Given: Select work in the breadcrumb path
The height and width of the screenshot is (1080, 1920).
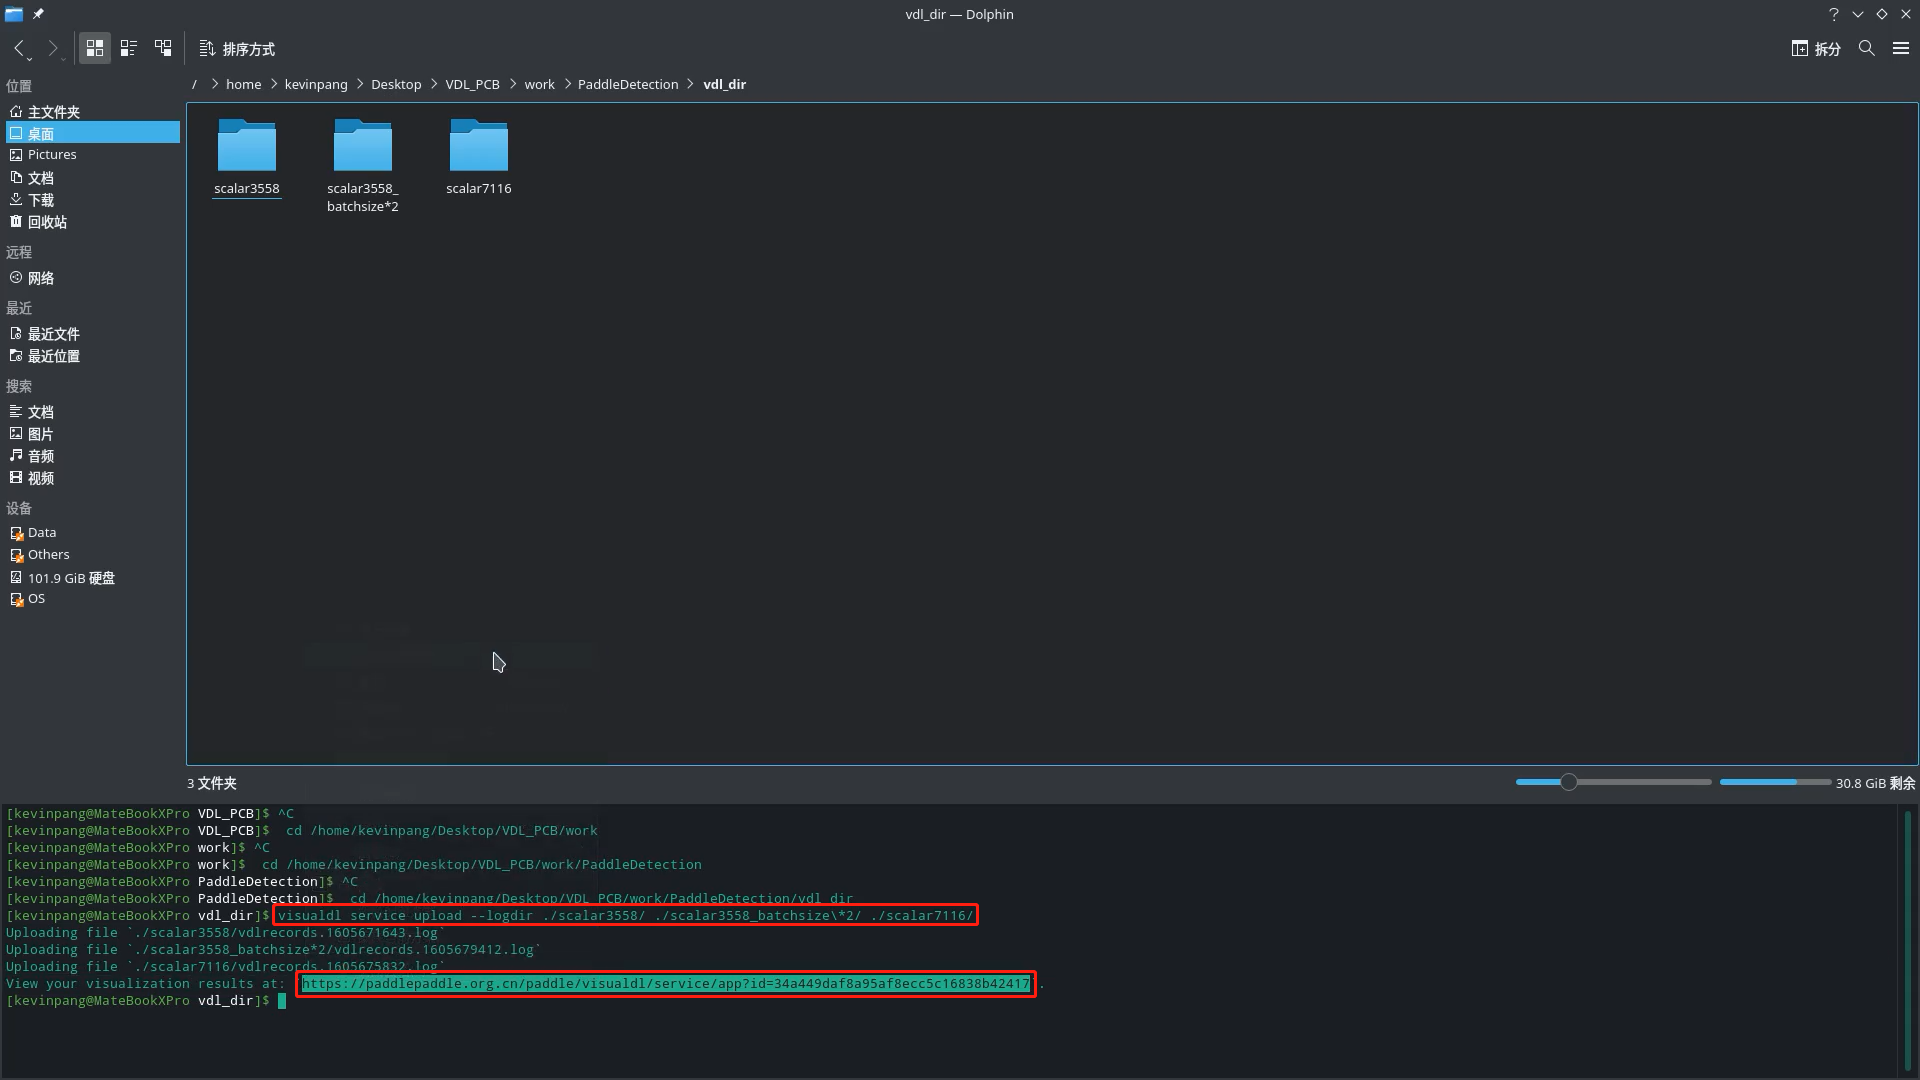Looking at the screenshot, I should (540, 84).
